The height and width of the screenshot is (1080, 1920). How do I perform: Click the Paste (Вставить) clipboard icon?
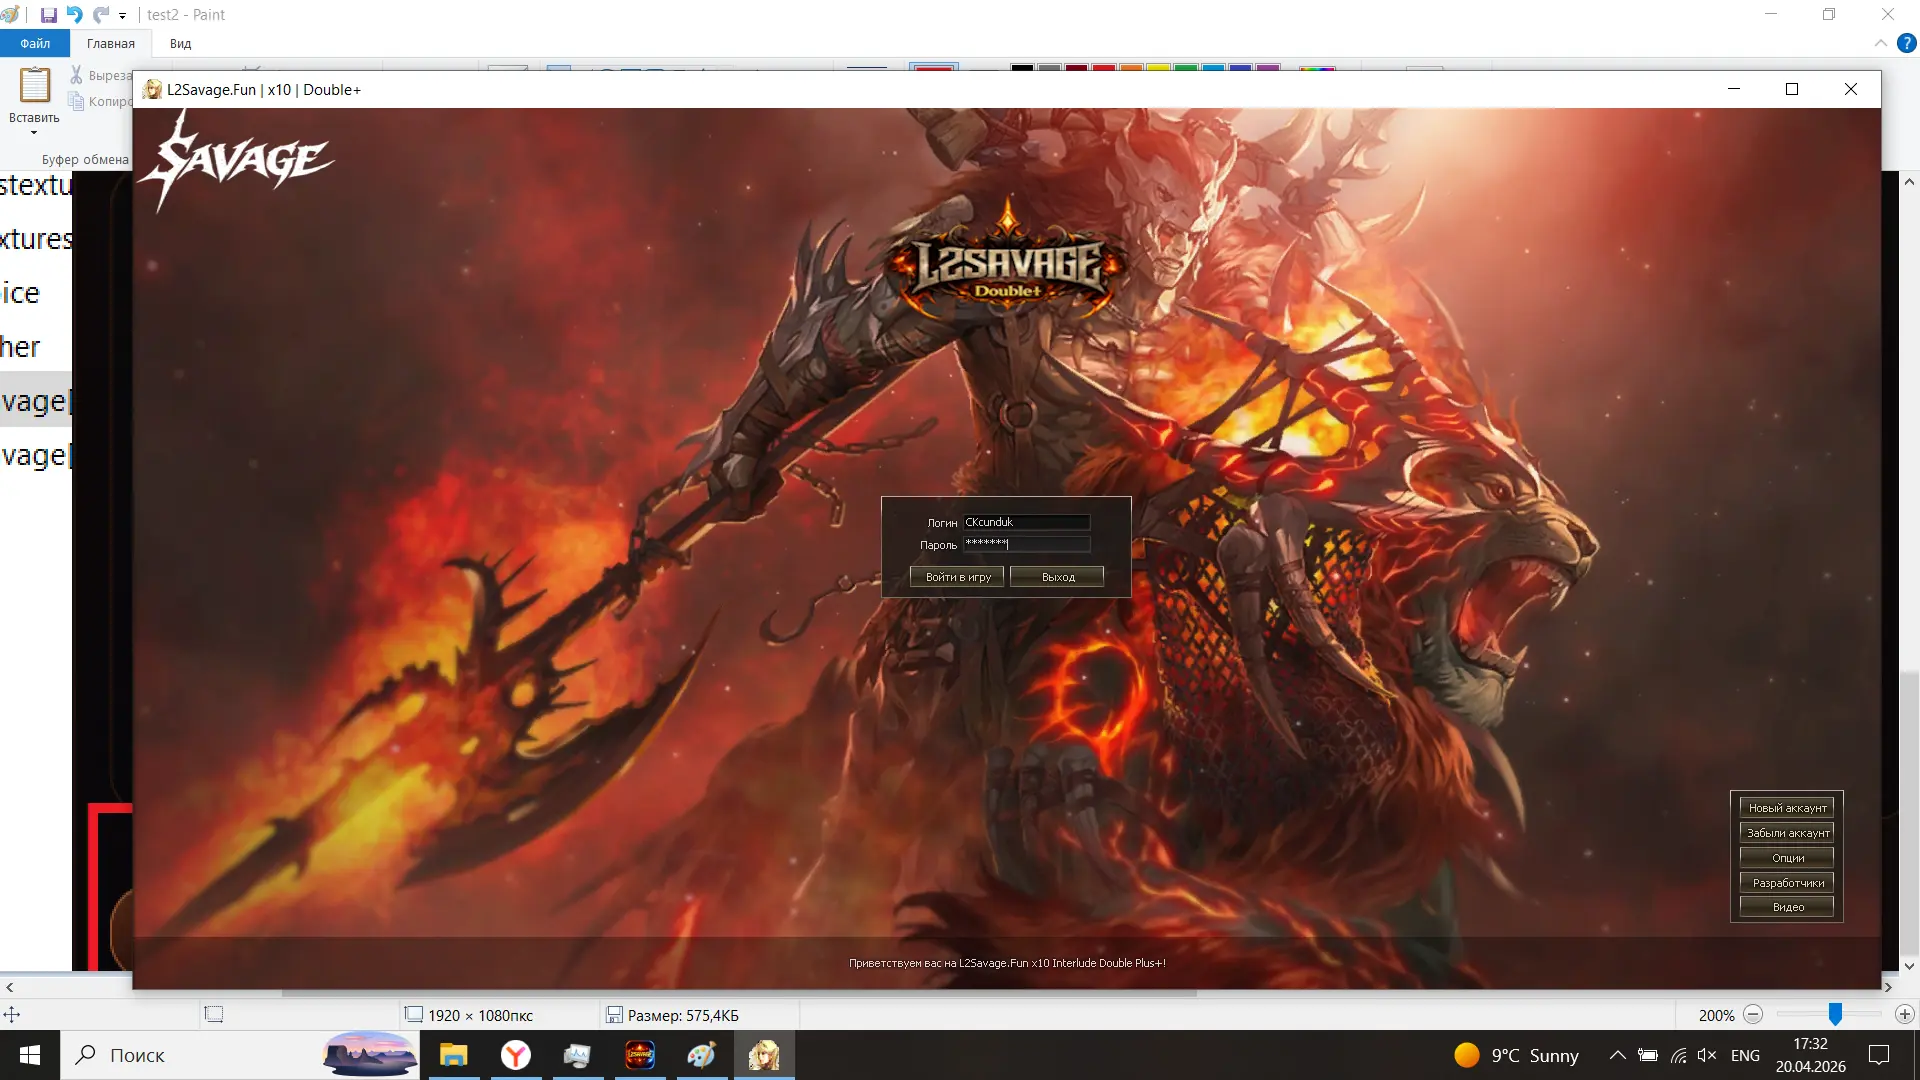[35, 86]
